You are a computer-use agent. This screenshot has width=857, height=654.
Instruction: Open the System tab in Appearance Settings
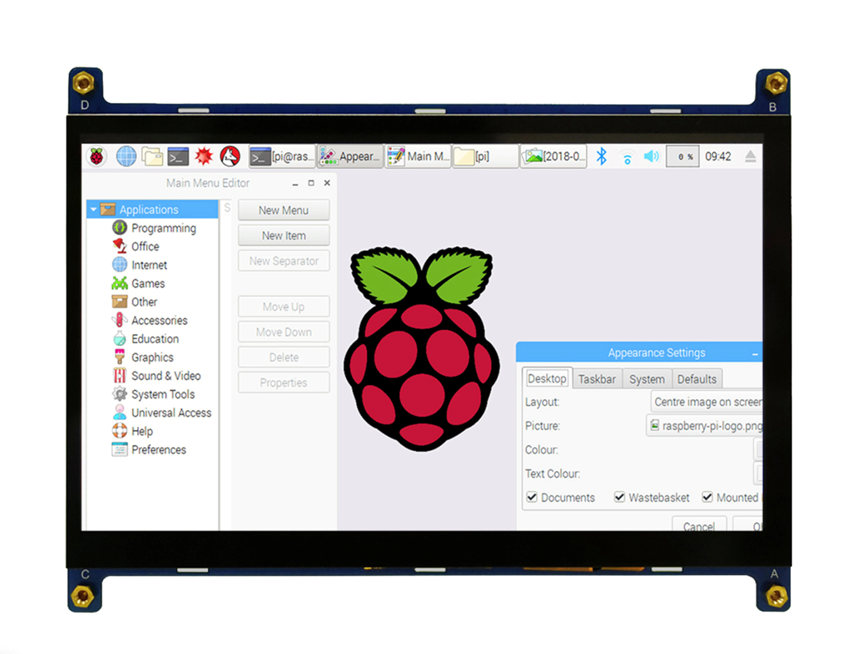tap(647, 379)
